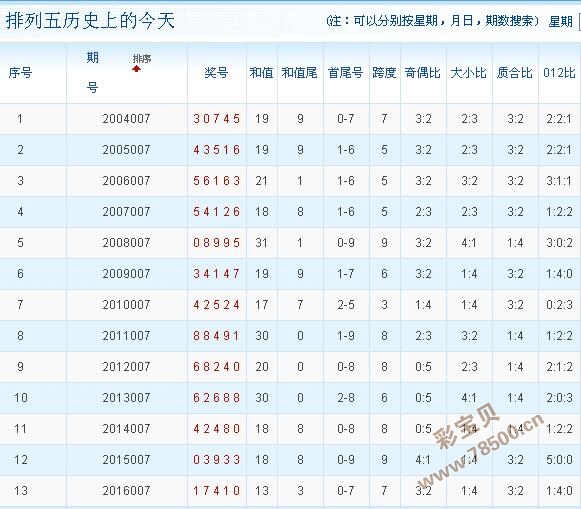Image resolution: width=581 pixels, height=509 pixels.
Task: Select issue number 2009007
Action: coord(126,274)
